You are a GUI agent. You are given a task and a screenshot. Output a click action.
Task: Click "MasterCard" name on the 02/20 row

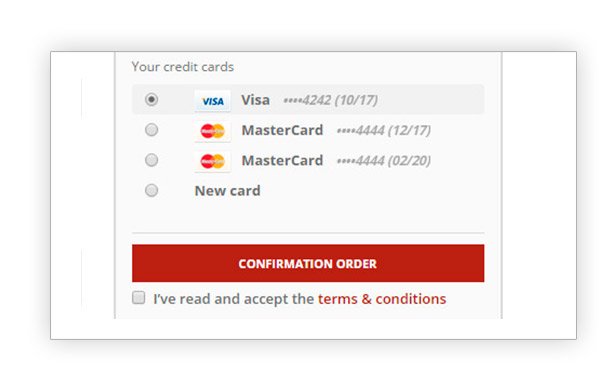click(x=282, y=160)
